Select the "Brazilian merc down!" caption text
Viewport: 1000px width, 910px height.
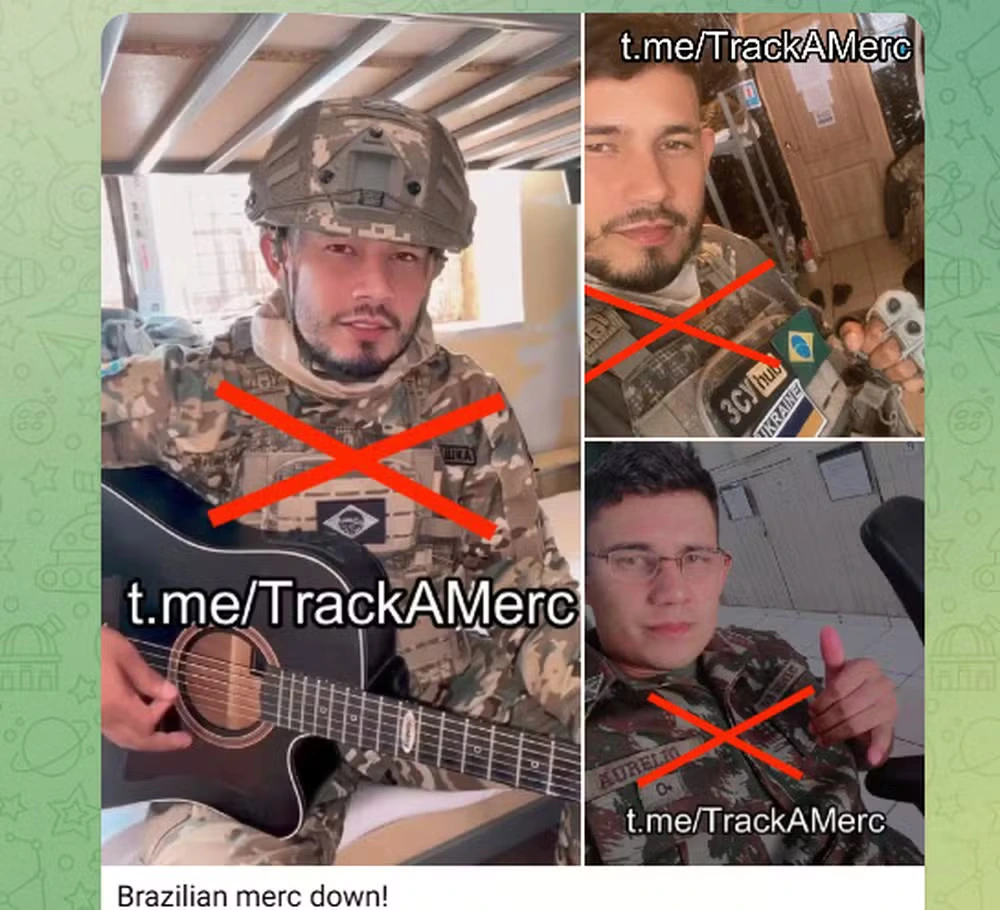[x=253, y=895]
